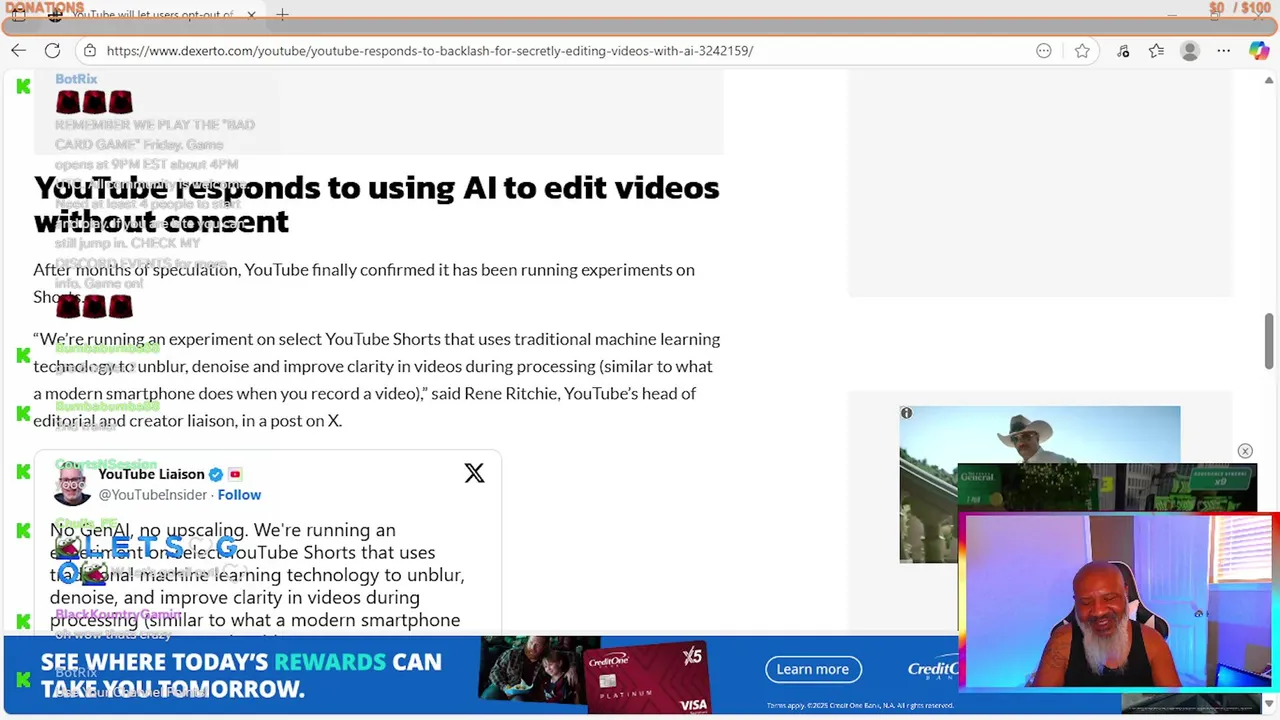Screen dimensions: 1280x720
Task: View site information lock icon
Action: pyautogui.click(x=90, y=50)
